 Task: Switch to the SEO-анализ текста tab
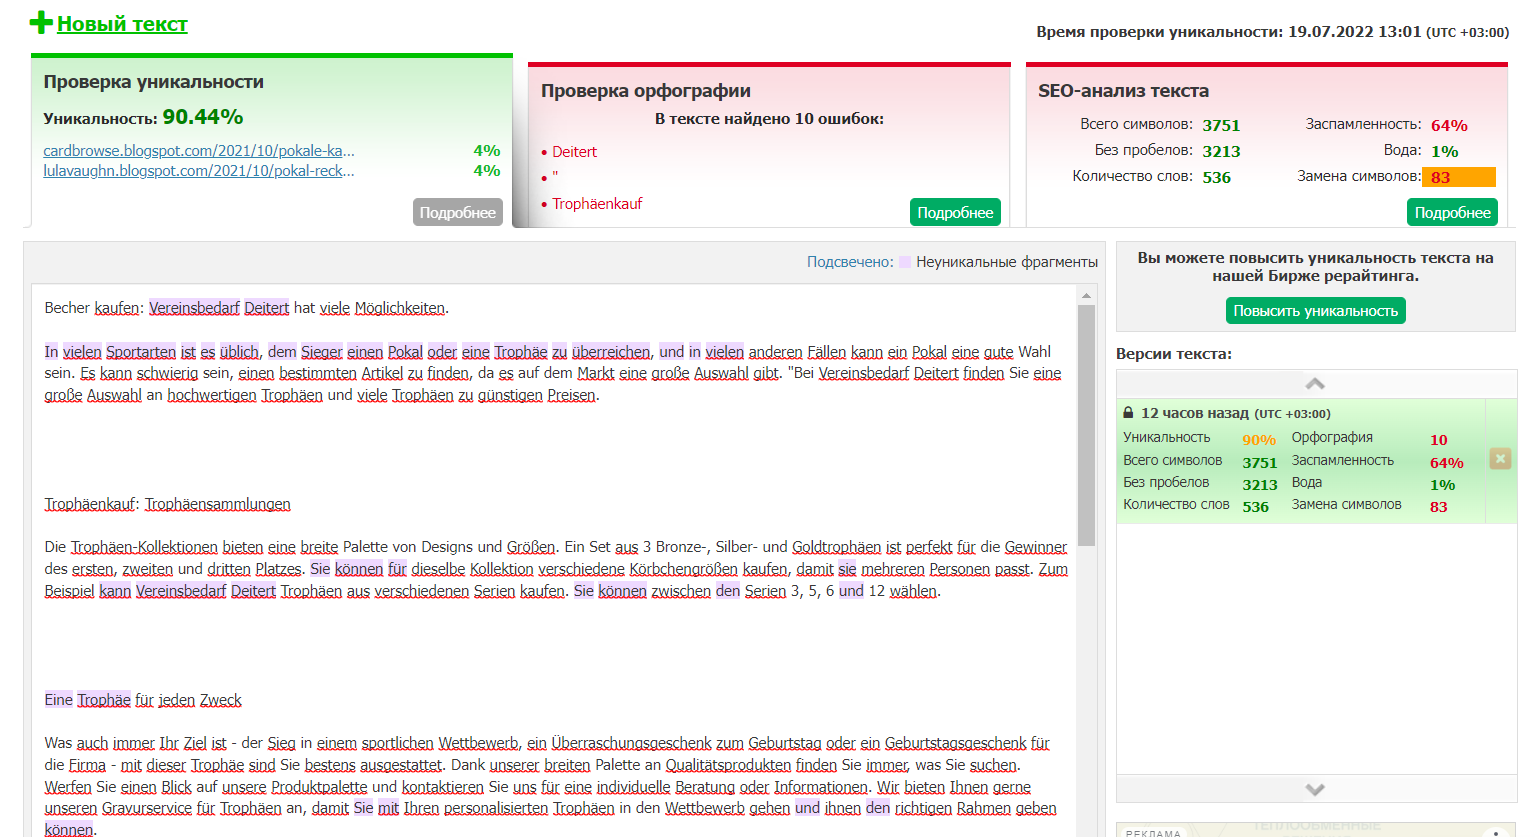(x=1123, y=91)
